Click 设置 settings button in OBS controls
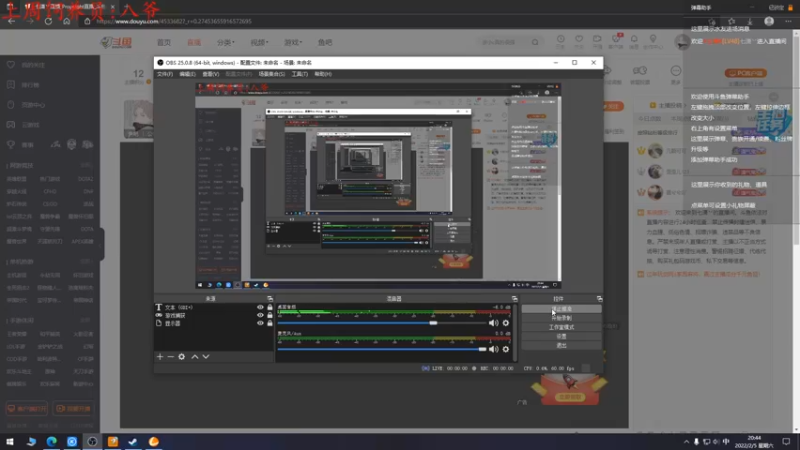Image resolution: width=800 pixels, height=450 pixels. 561,336
